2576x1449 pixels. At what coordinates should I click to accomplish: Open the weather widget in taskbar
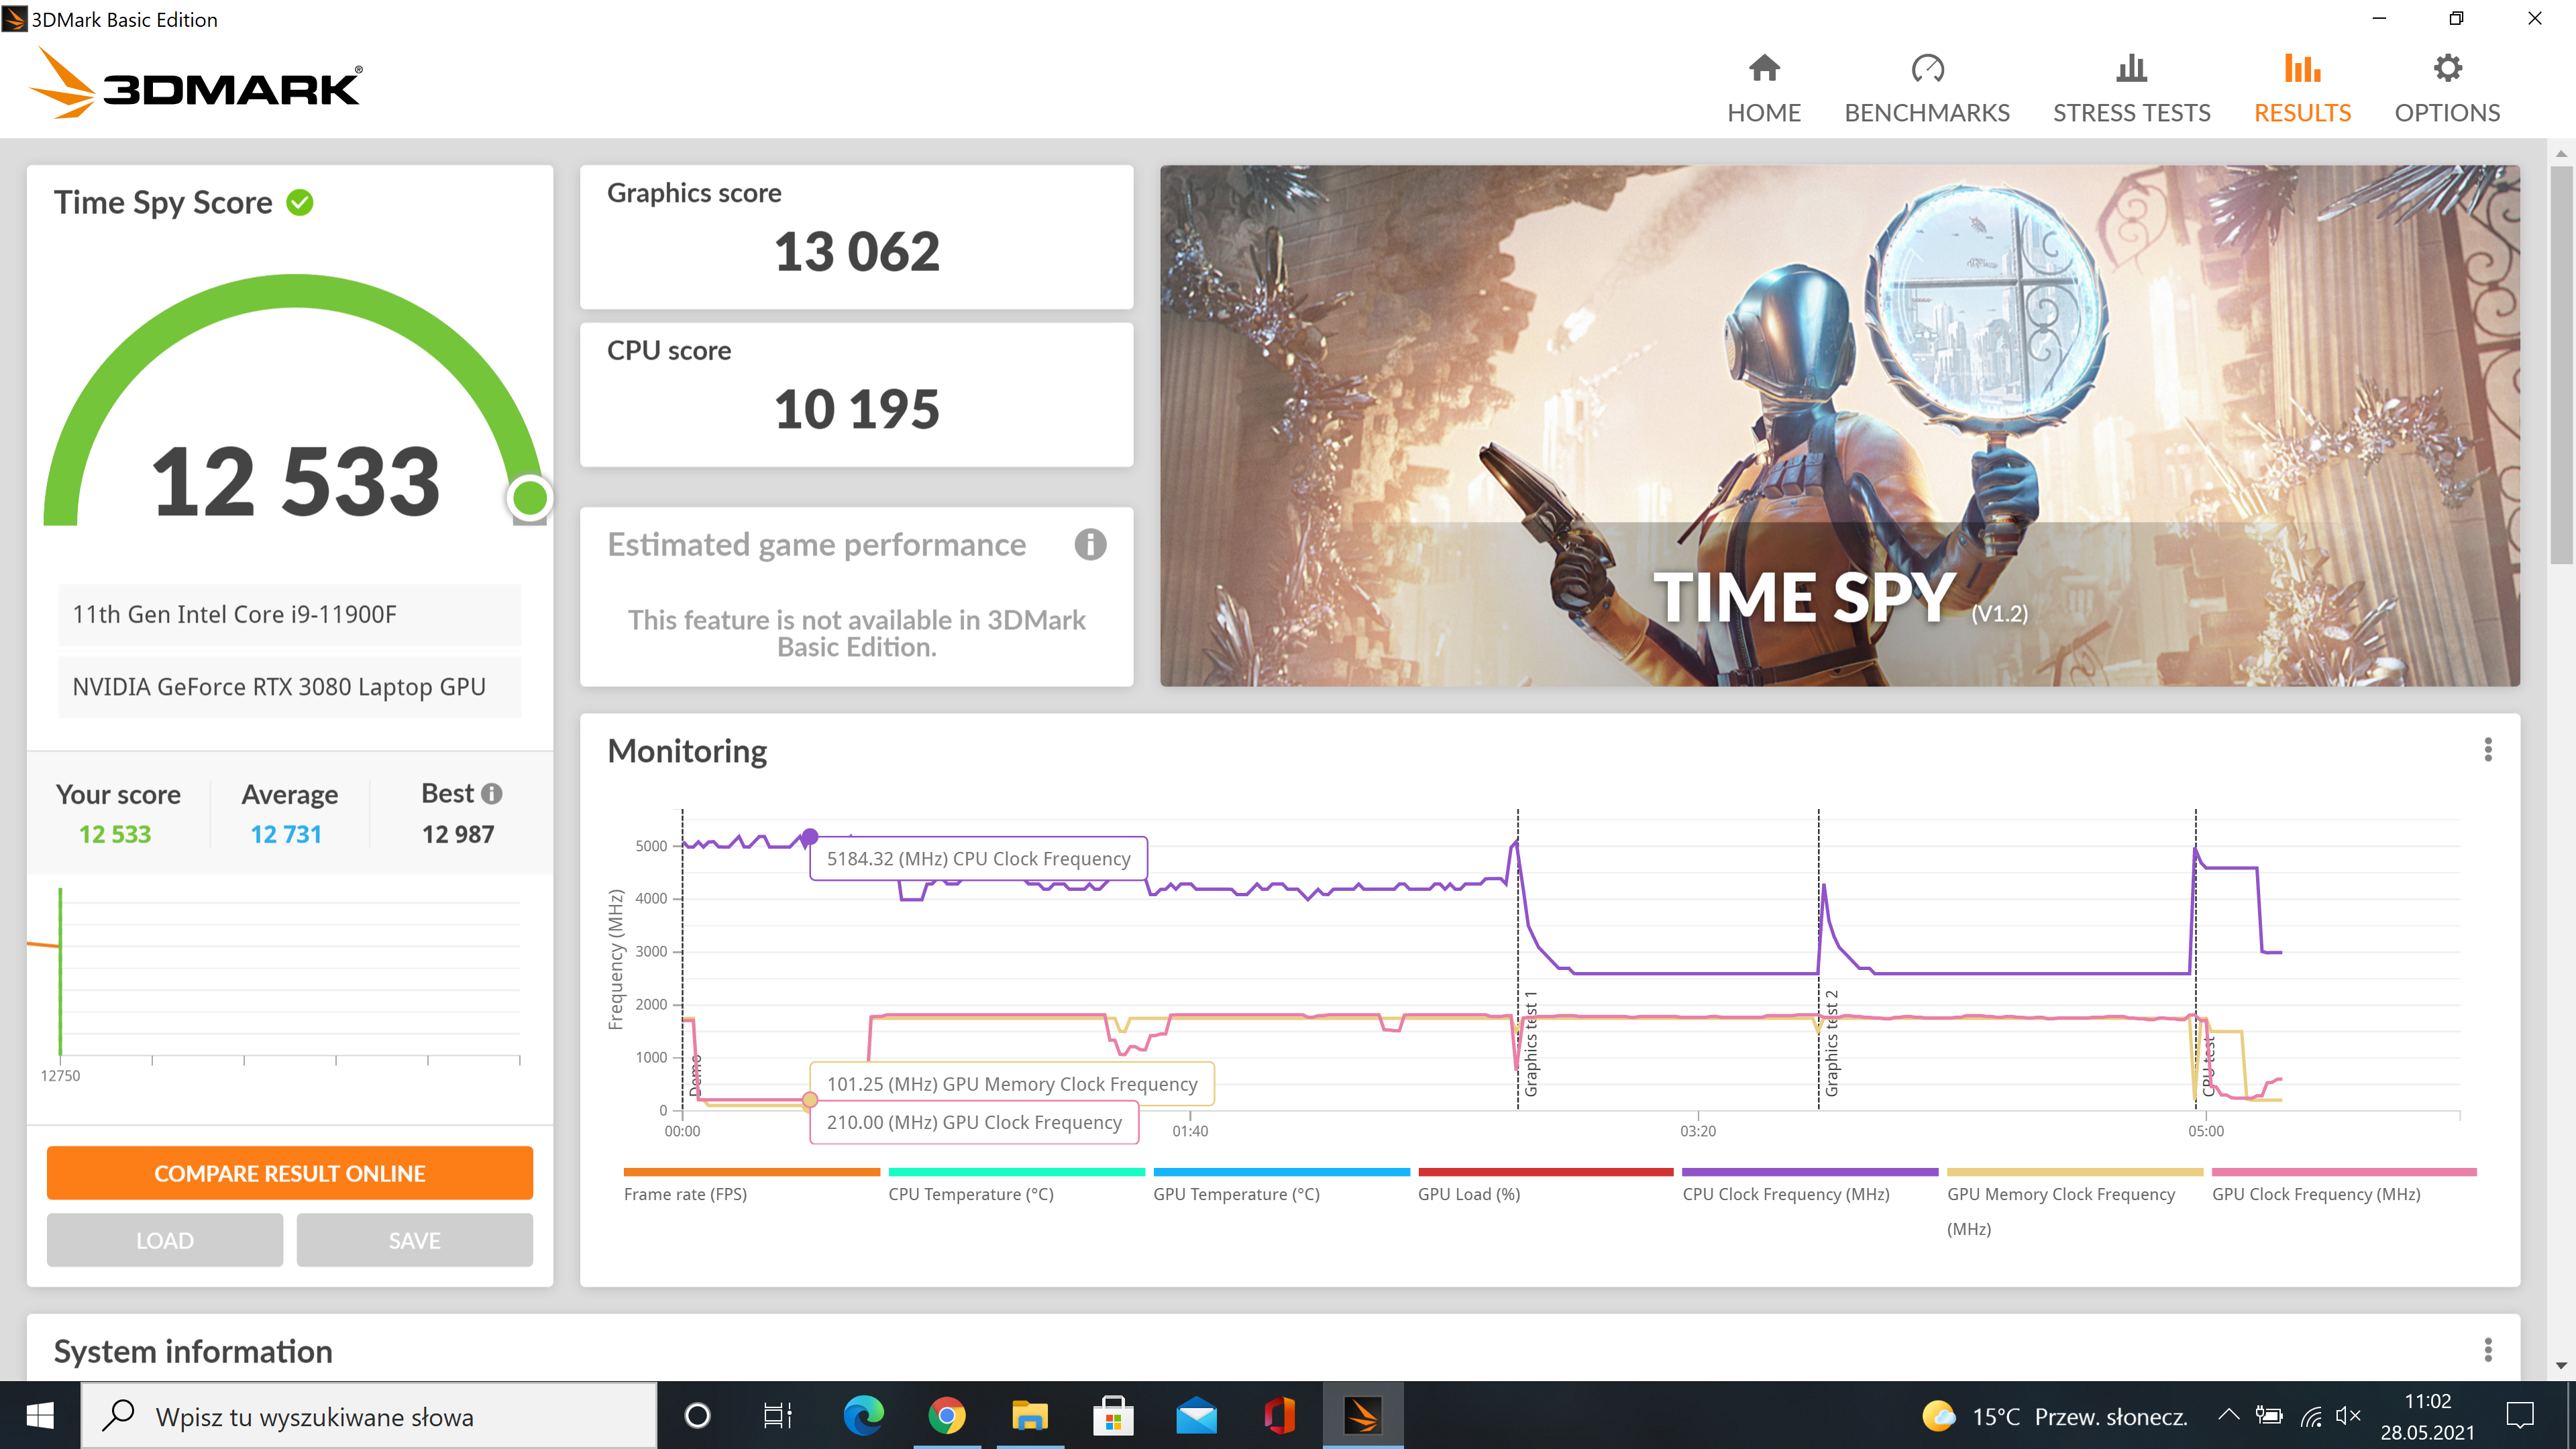tap(2054, 1416)
